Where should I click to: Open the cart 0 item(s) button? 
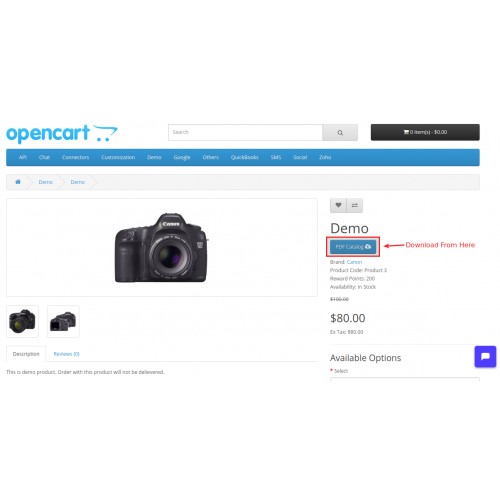[x=425, y=132]
